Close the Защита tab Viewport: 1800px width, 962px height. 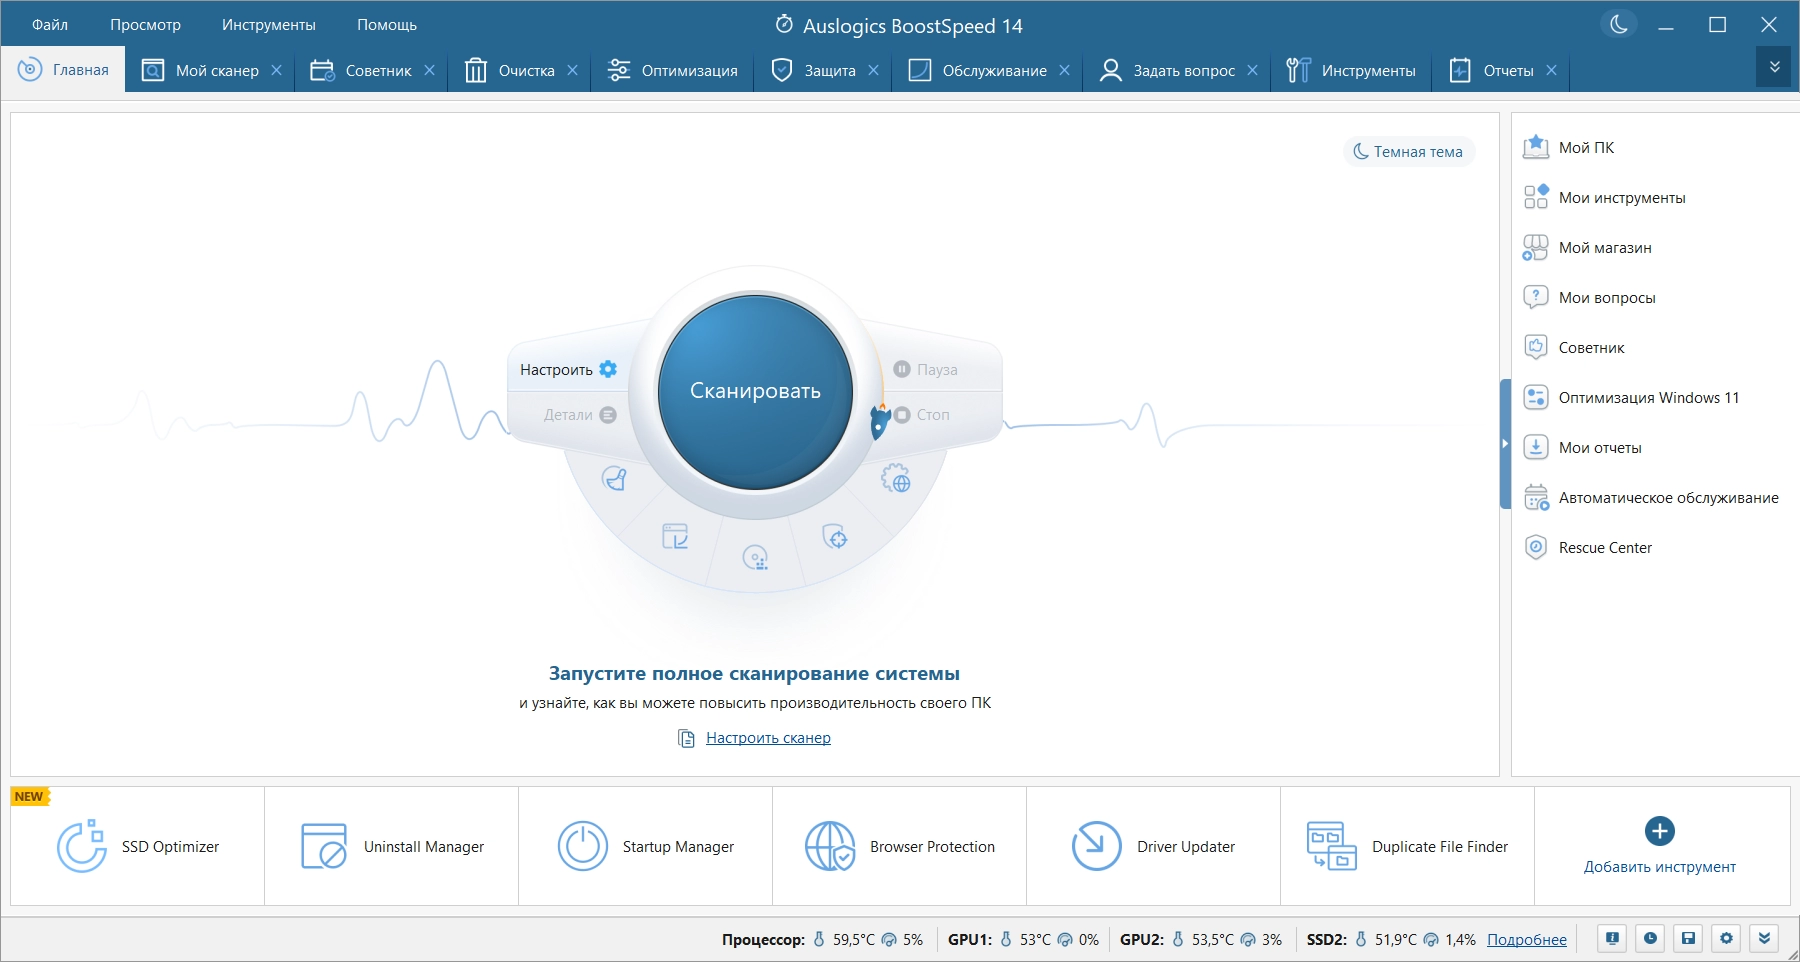[873, 70]
